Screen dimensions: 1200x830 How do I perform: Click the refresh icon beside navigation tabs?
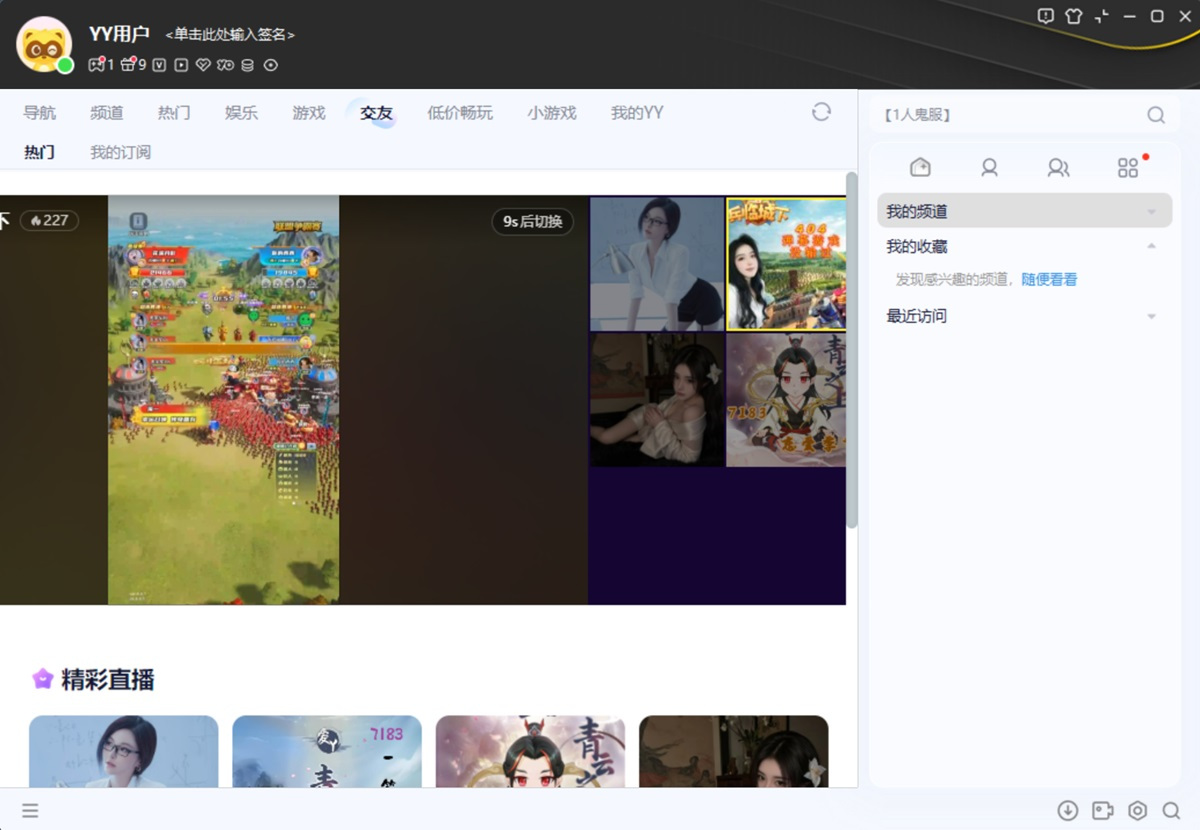coord(821,112)
